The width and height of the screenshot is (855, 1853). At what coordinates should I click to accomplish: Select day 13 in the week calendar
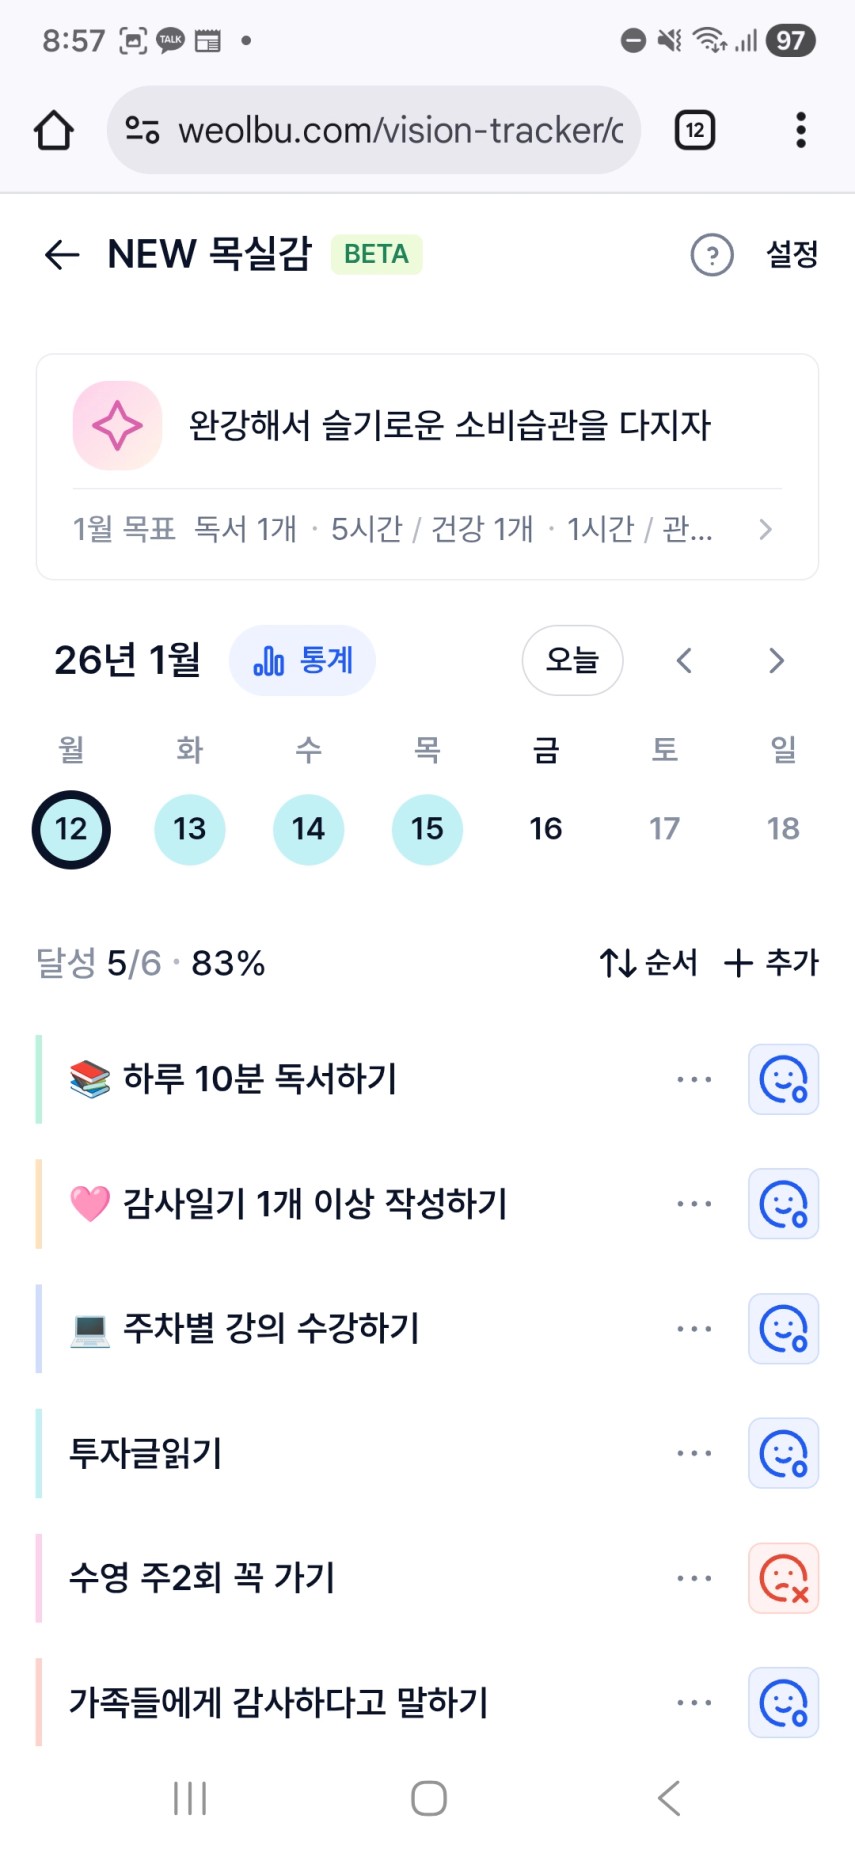(190, 829)
